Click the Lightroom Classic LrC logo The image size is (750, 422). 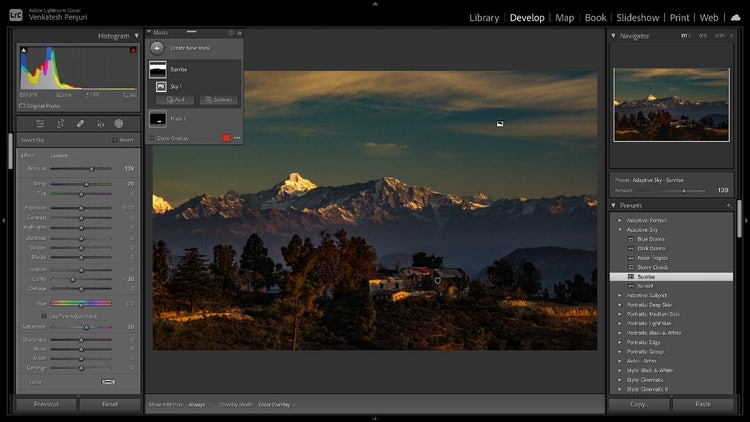pos(16,15)
